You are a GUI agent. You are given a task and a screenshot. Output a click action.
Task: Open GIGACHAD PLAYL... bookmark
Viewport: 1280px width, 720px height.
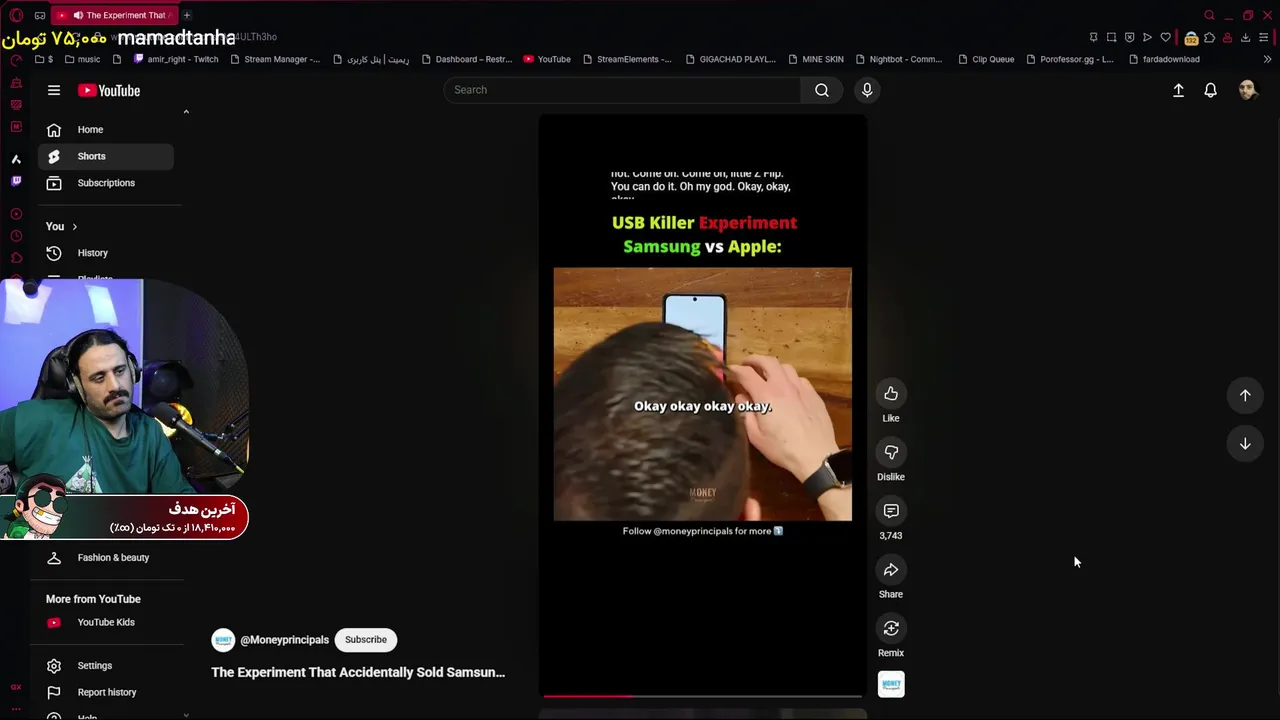731,59
